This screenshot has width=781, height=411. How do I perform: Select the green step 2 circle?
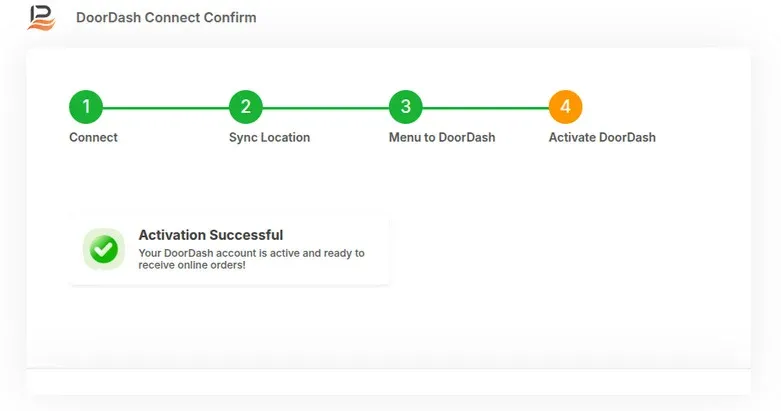[246, 107]
